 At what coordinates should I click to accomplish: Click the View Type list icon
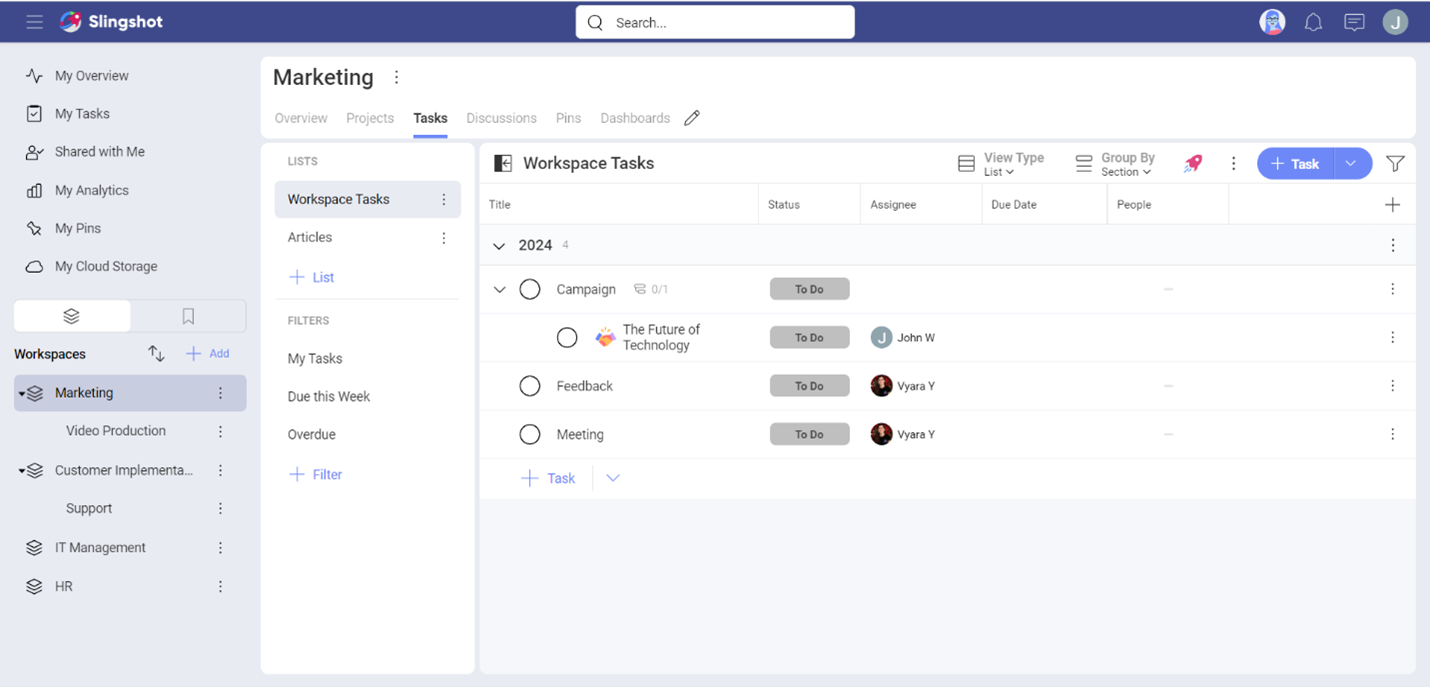click(966, 163)
